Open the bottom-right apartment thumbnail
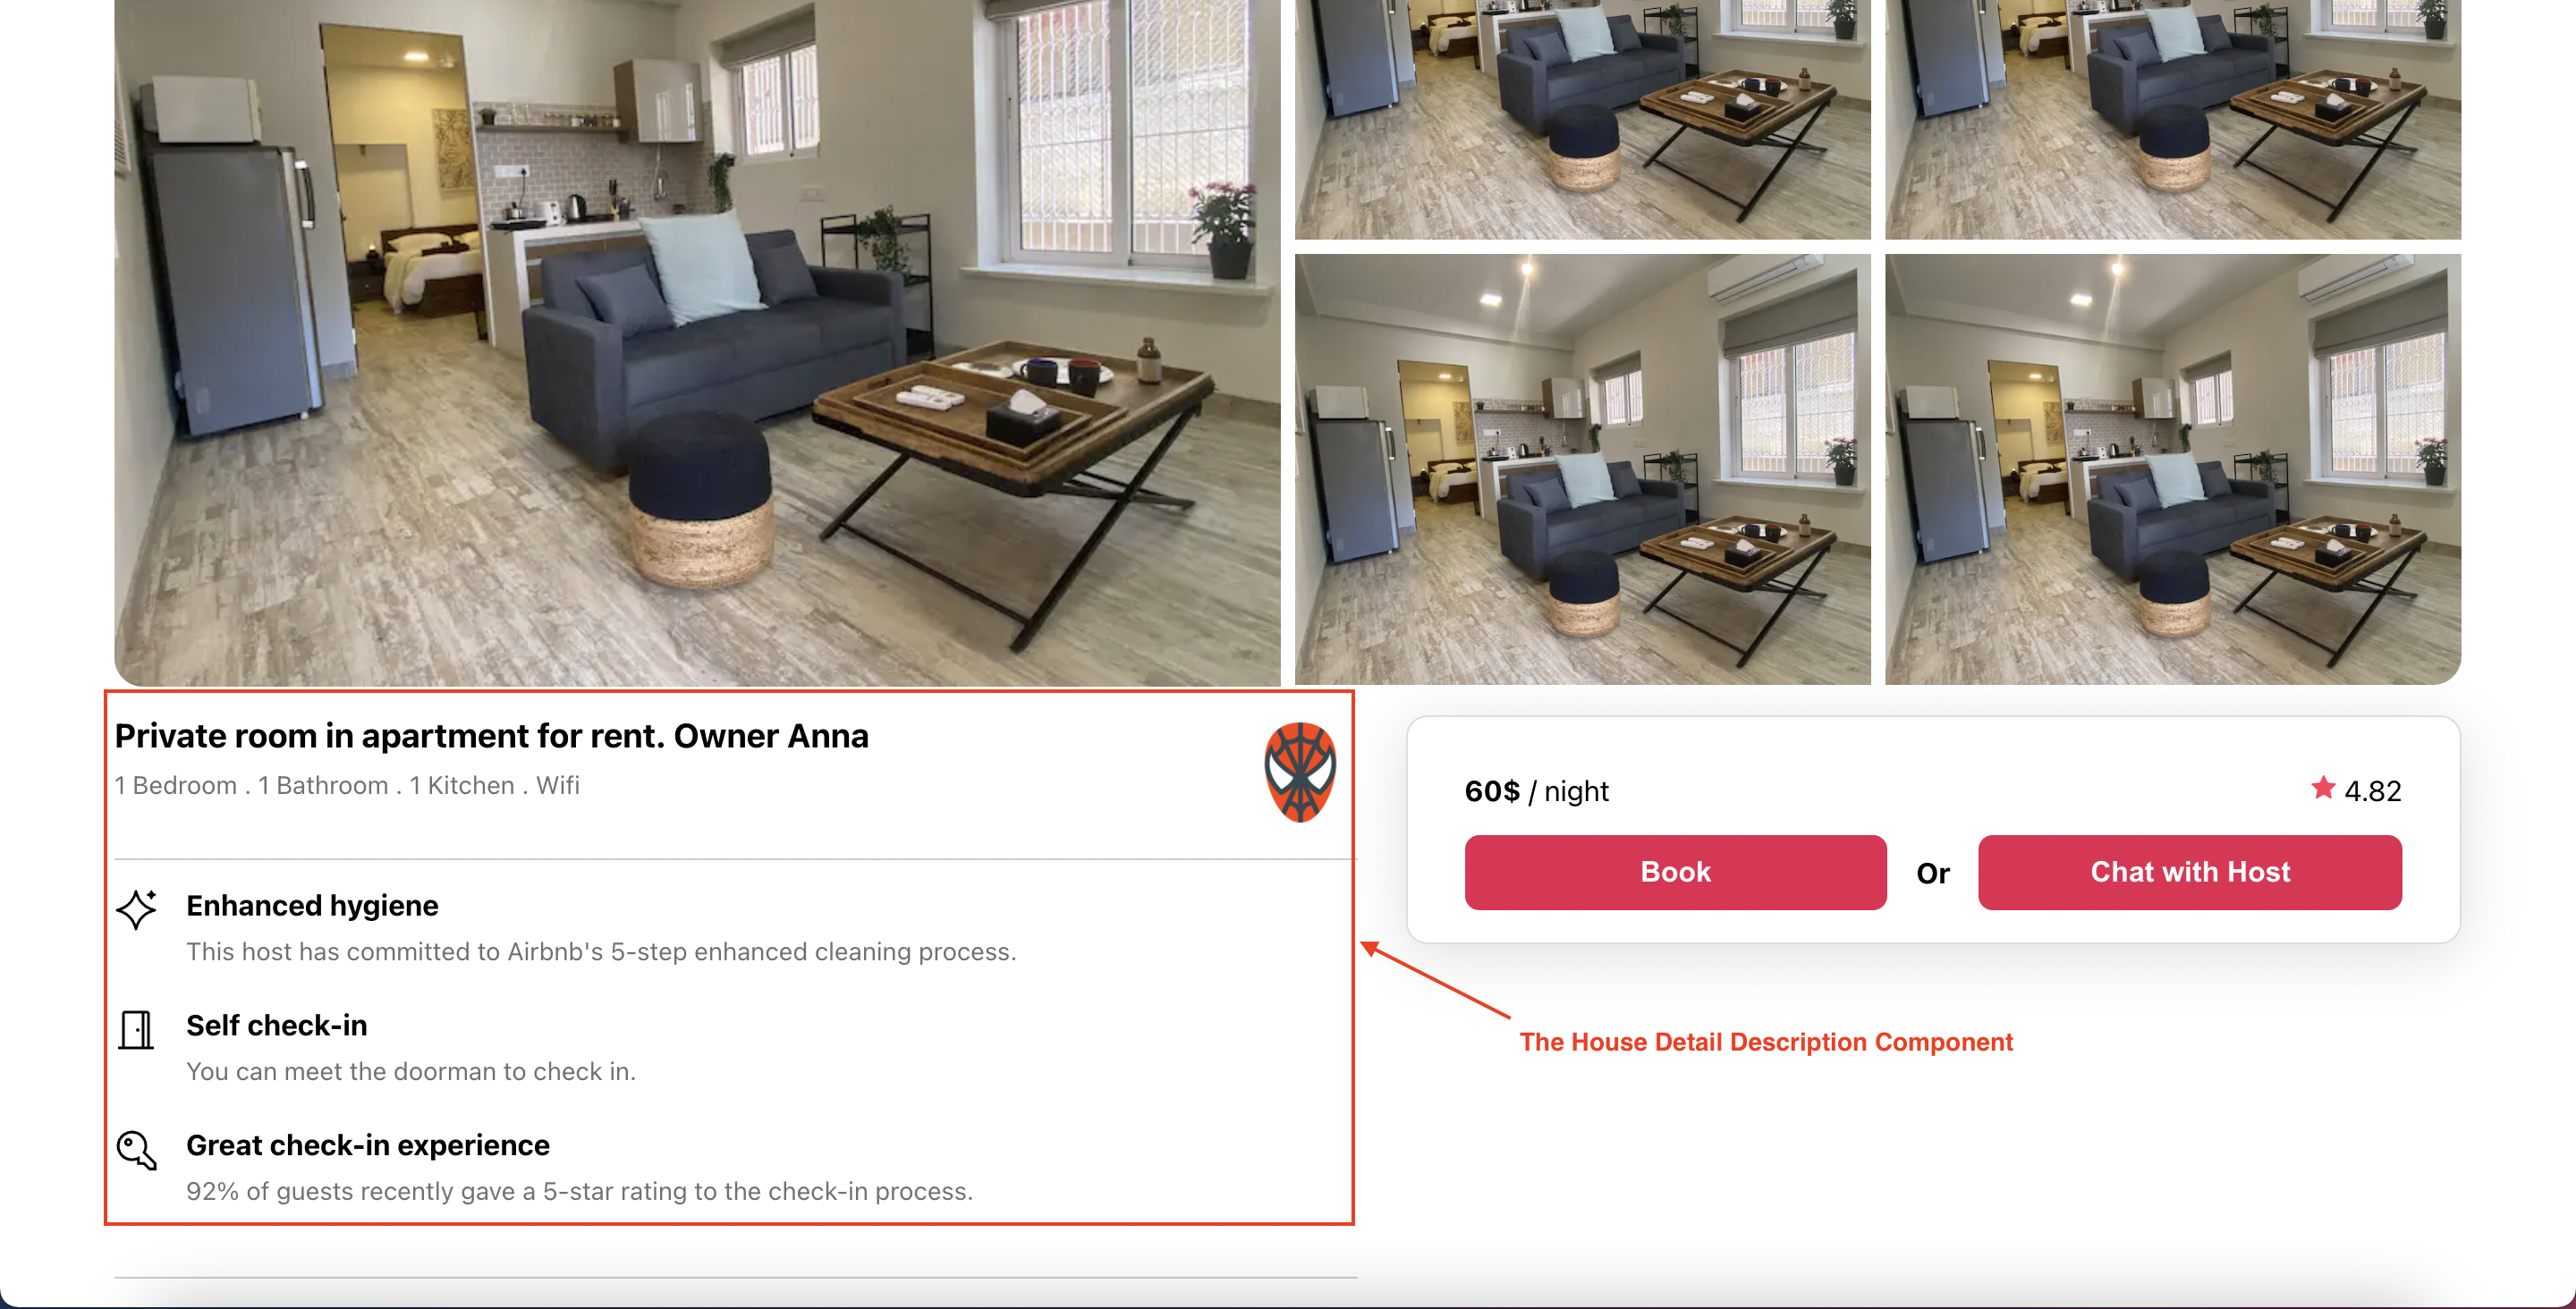2576x1309 pixels. pyautogui.click(x=2172, y=469)
